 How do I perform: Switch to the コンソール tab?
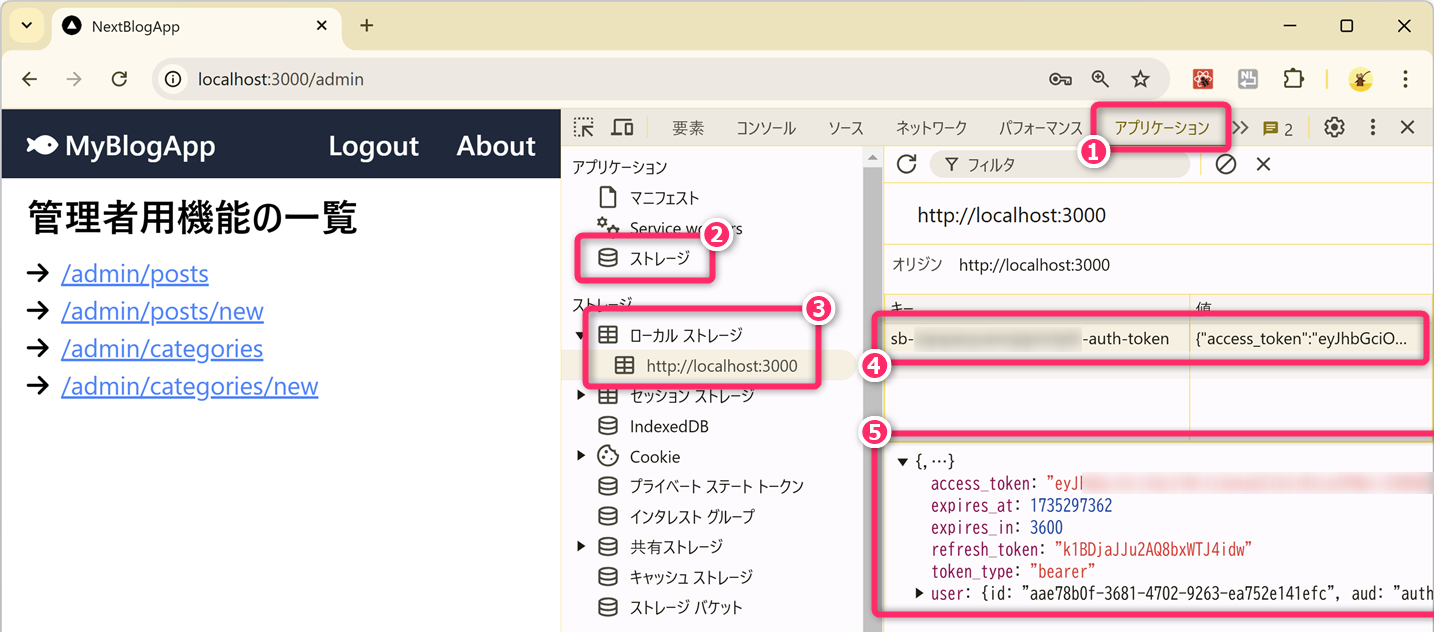pos(766,128)
